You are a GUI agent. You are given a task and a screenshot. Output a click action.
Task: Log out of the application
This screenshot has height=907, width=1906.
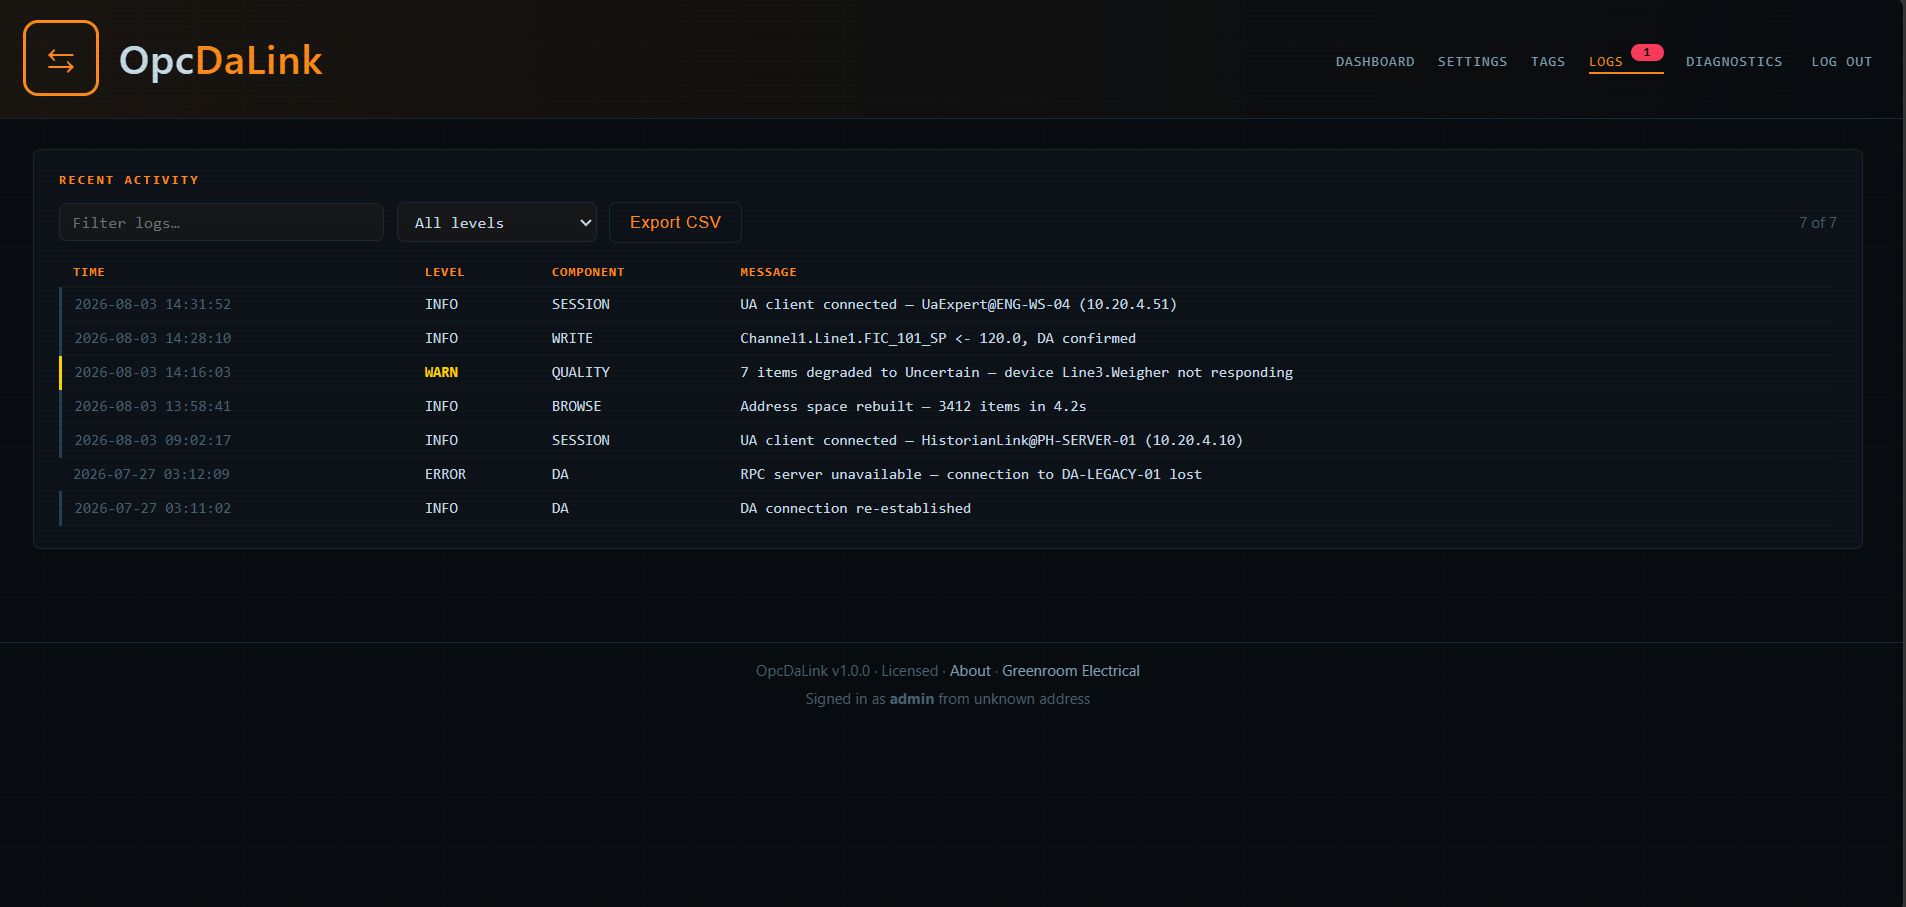click(x=1842, y=62)
